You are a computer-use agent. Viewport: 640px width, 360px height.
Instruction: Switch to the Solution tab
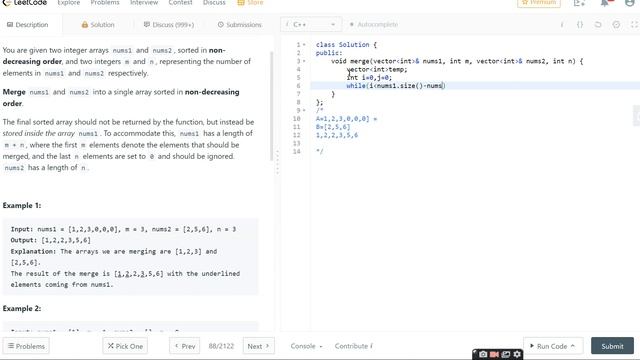coord(98,24)
